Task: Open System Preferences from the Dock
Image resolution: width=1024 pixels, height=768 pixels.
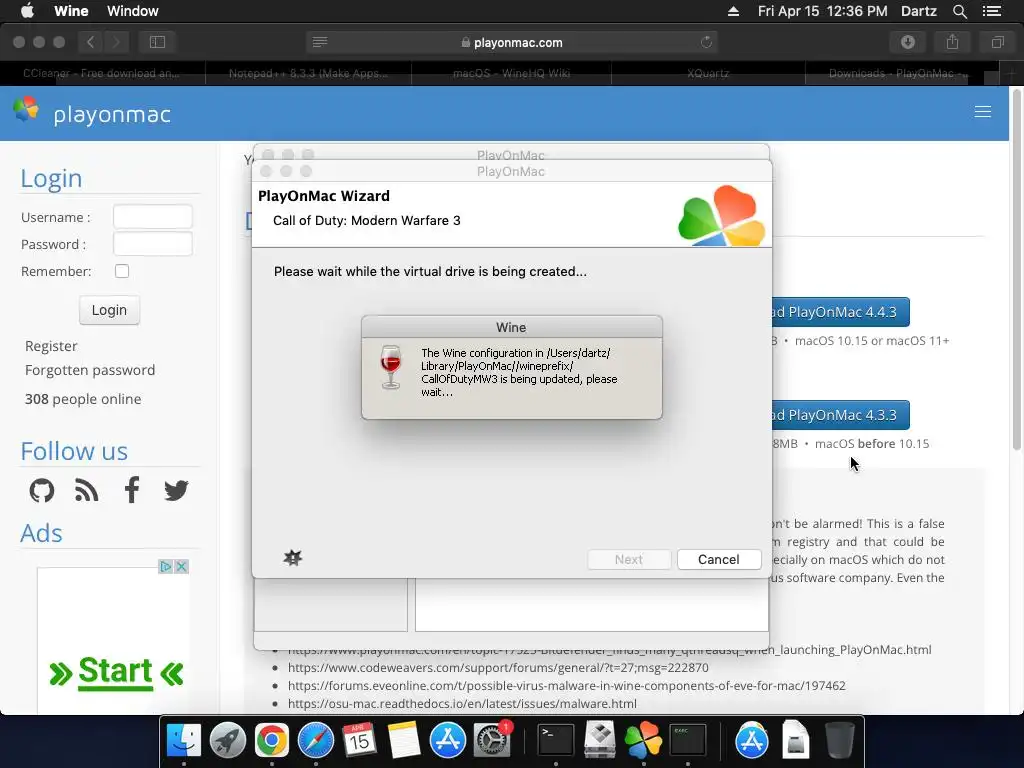Action: [492, 741]
